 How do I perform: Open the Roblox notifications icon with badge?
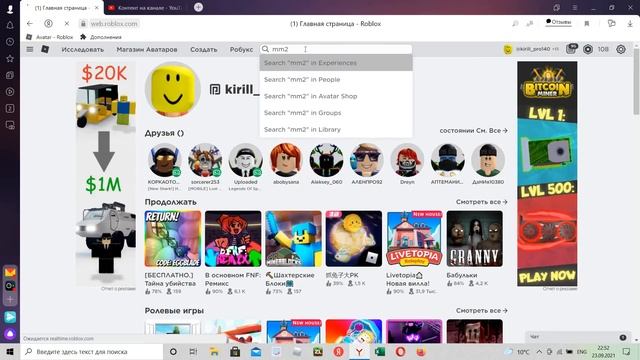click(x=571, y=49)
